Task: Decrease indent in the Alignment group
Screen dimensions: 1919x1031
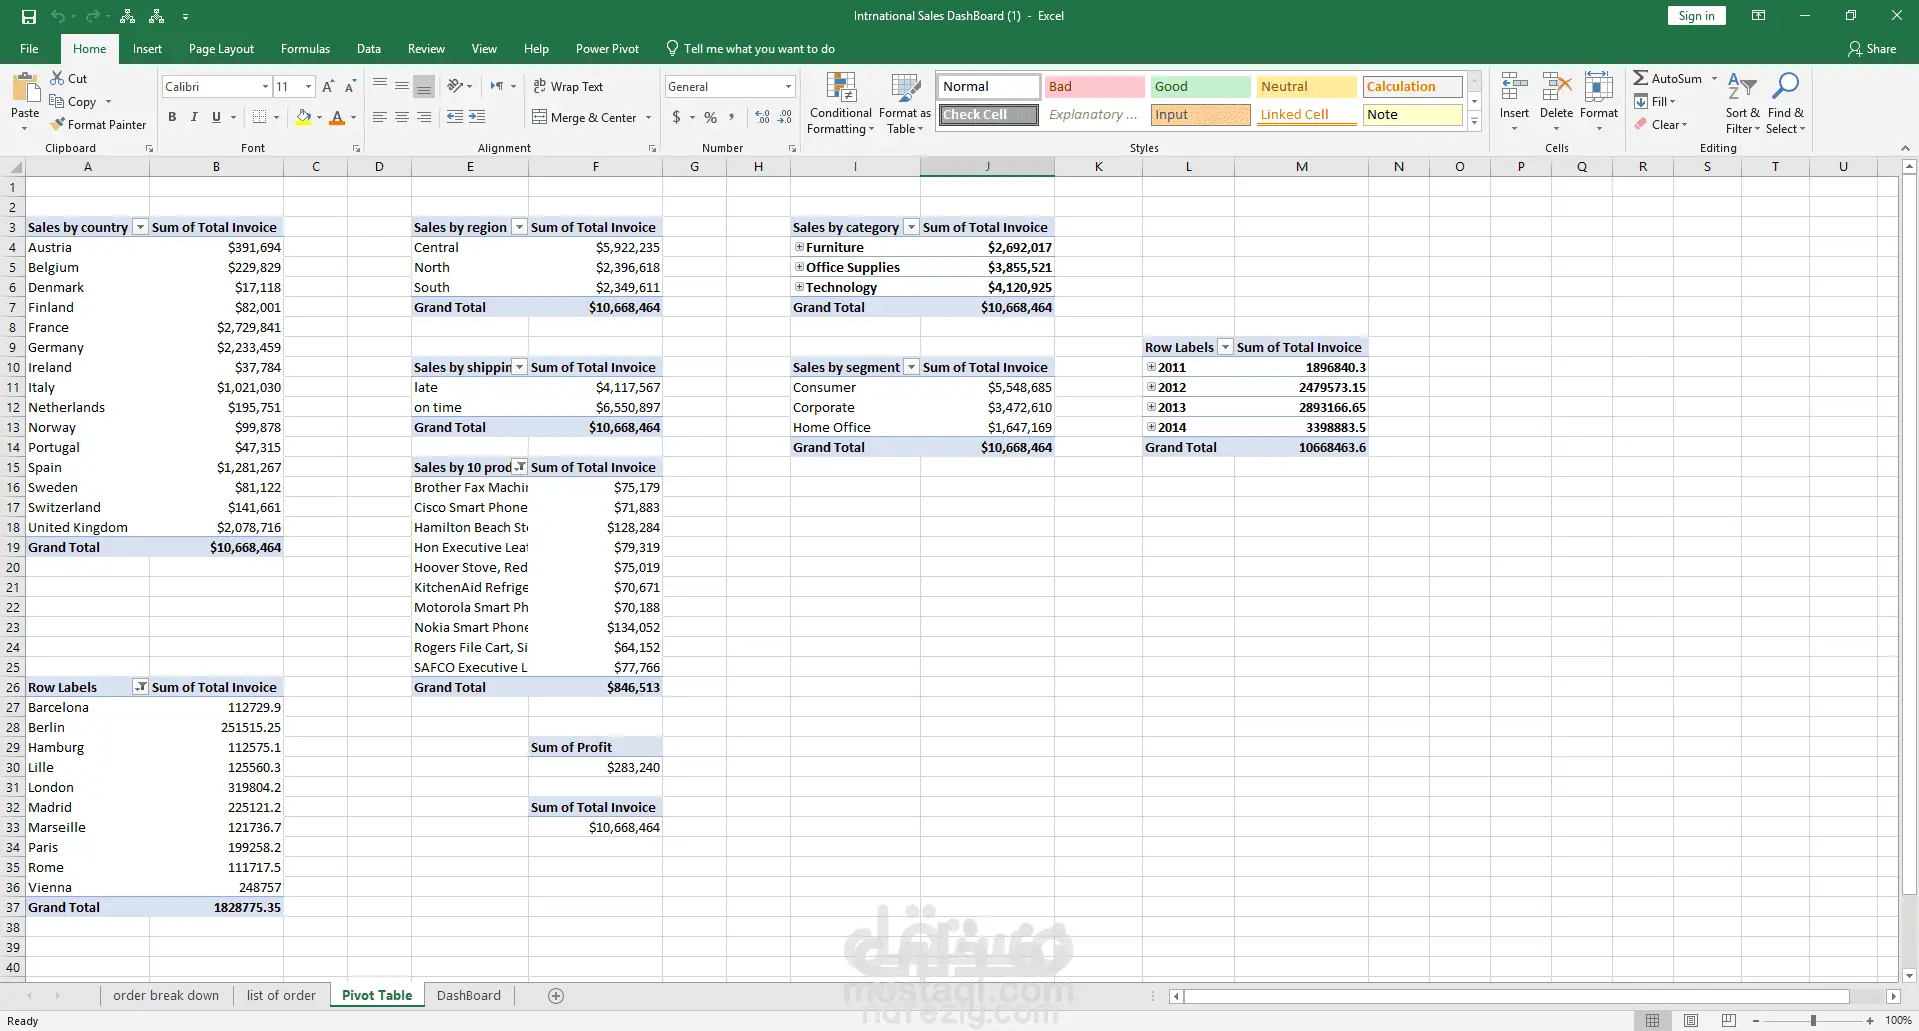Action: pos(455,117)
